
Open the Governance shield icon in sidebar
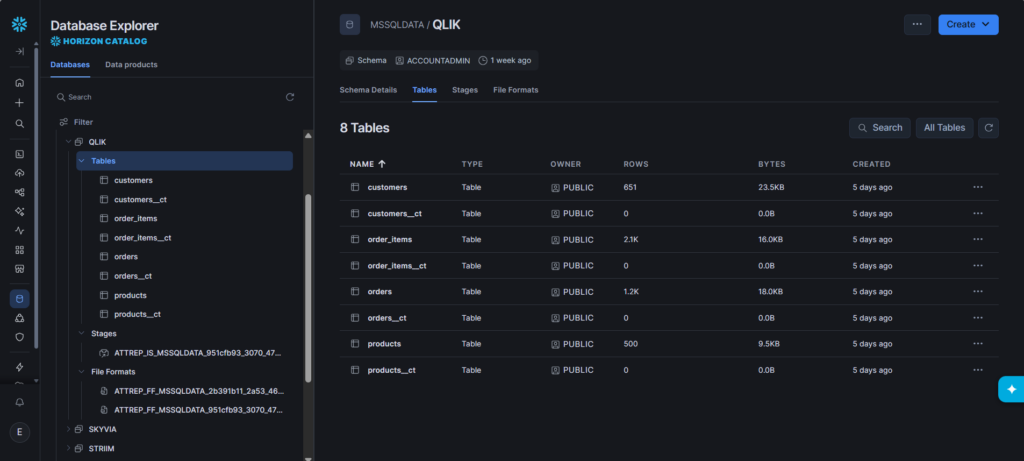coord(20,337)
